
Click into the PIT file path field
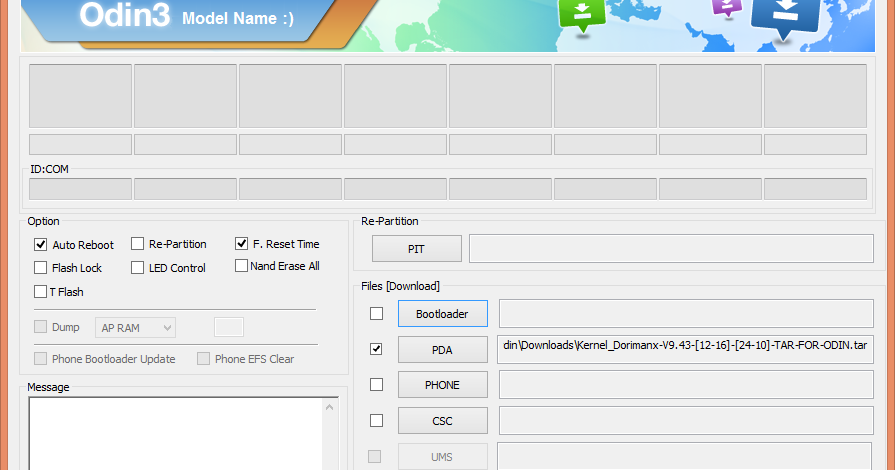coord(671,249)
